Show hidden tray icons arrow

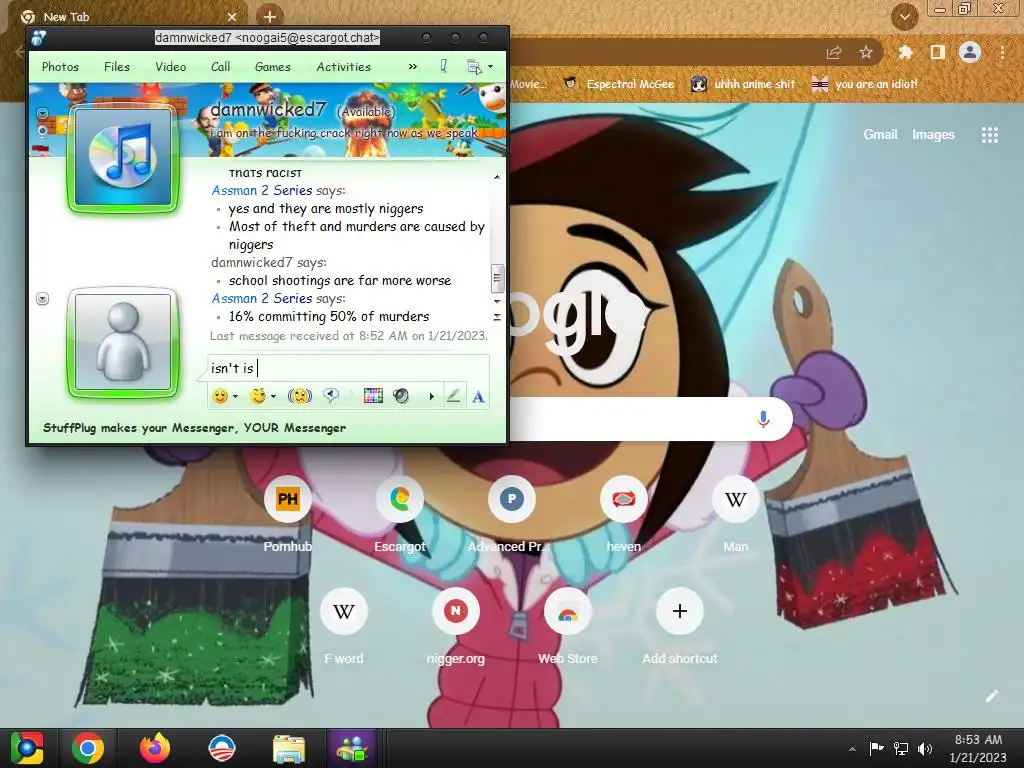point(852,749)
